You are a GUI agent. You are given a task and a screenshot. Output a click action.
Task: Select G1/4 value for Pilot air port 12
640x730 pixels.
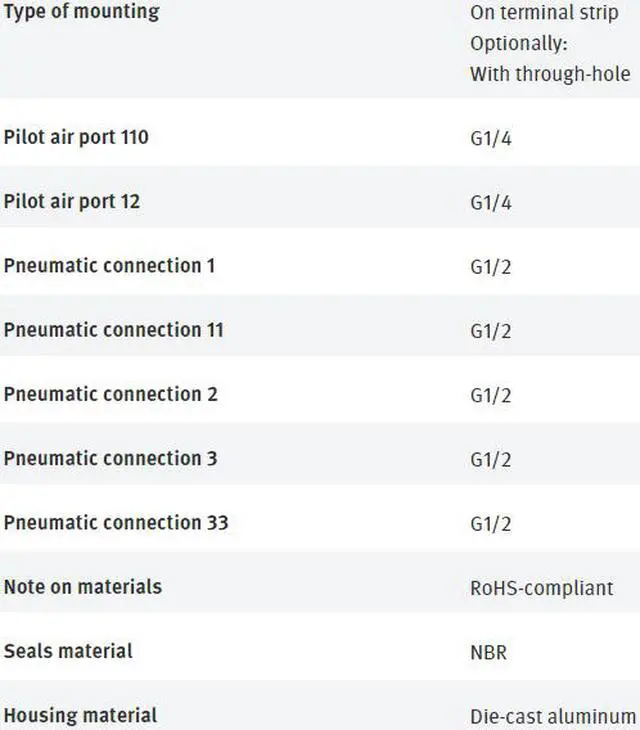coord(491,203)
